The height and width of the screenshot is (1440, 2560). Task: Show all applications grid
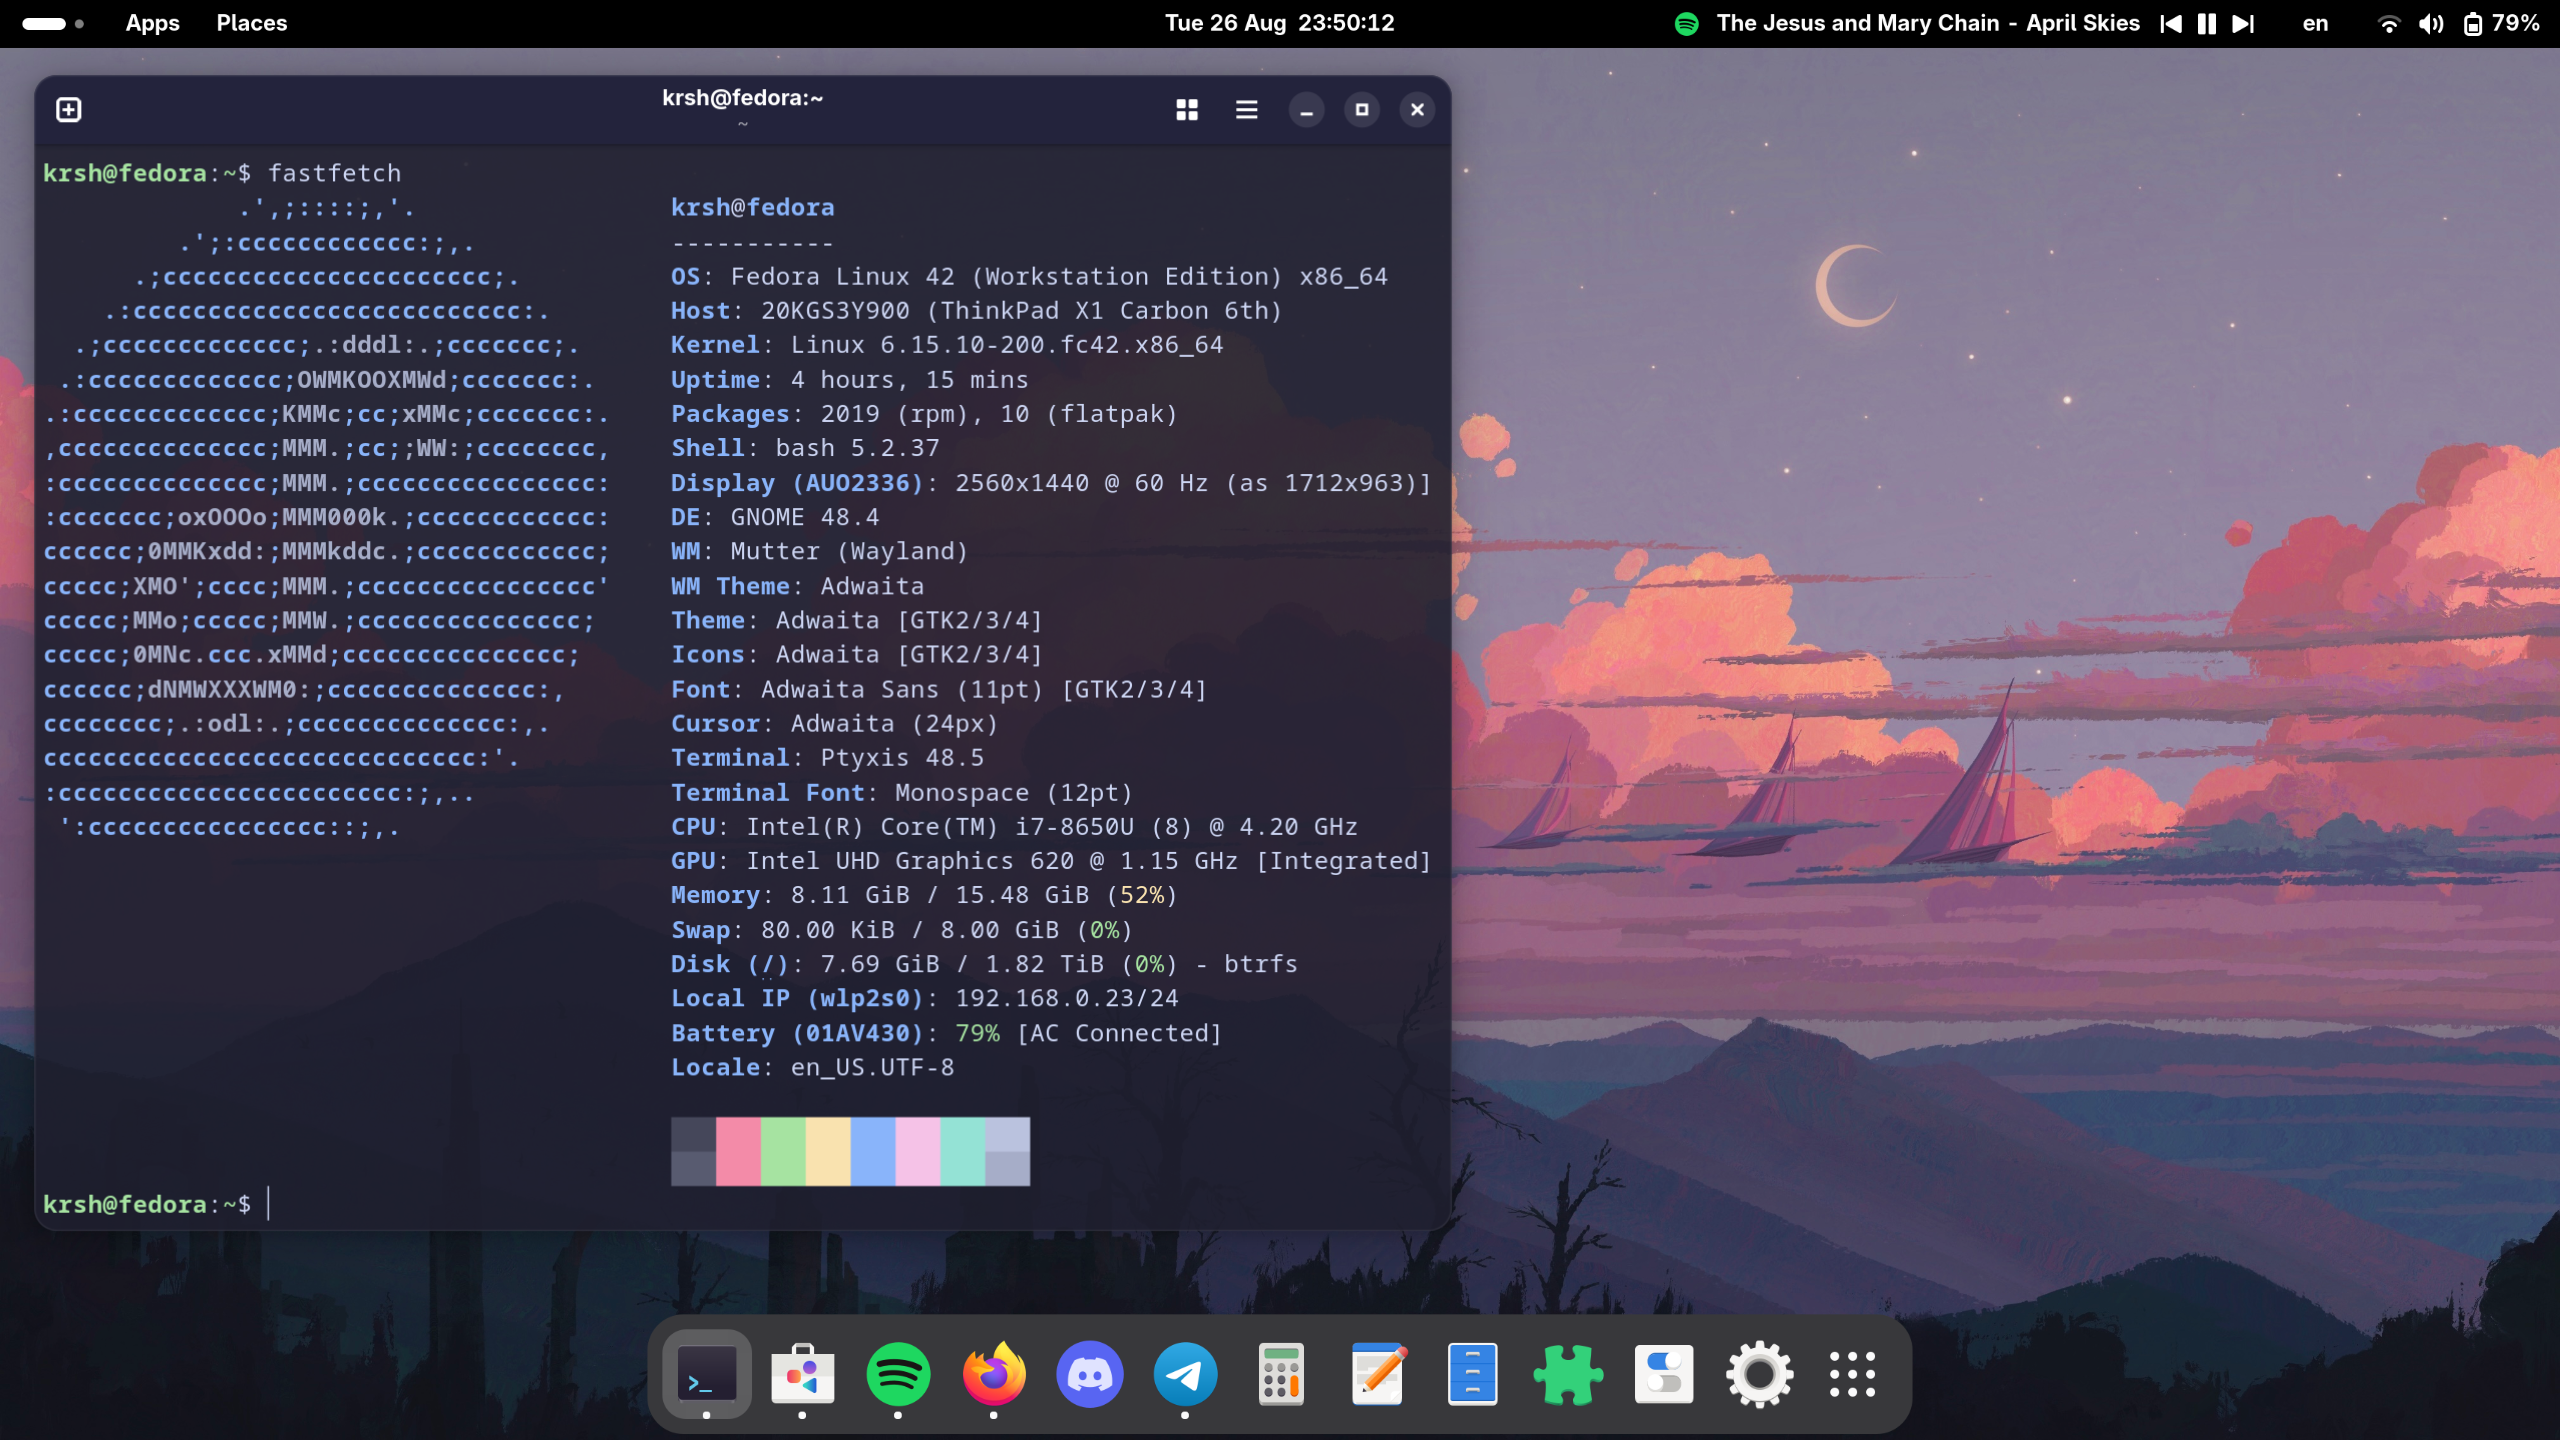click(1852, 1374)
